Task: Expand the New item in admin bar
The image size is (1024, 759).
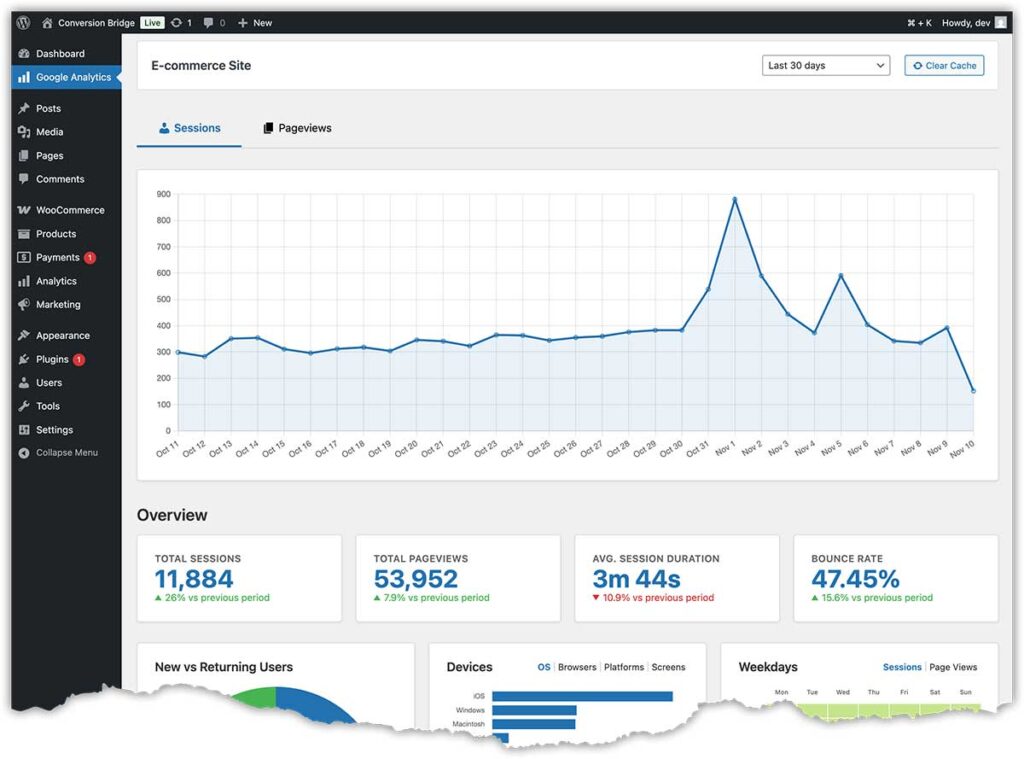Action: [255, 22]
